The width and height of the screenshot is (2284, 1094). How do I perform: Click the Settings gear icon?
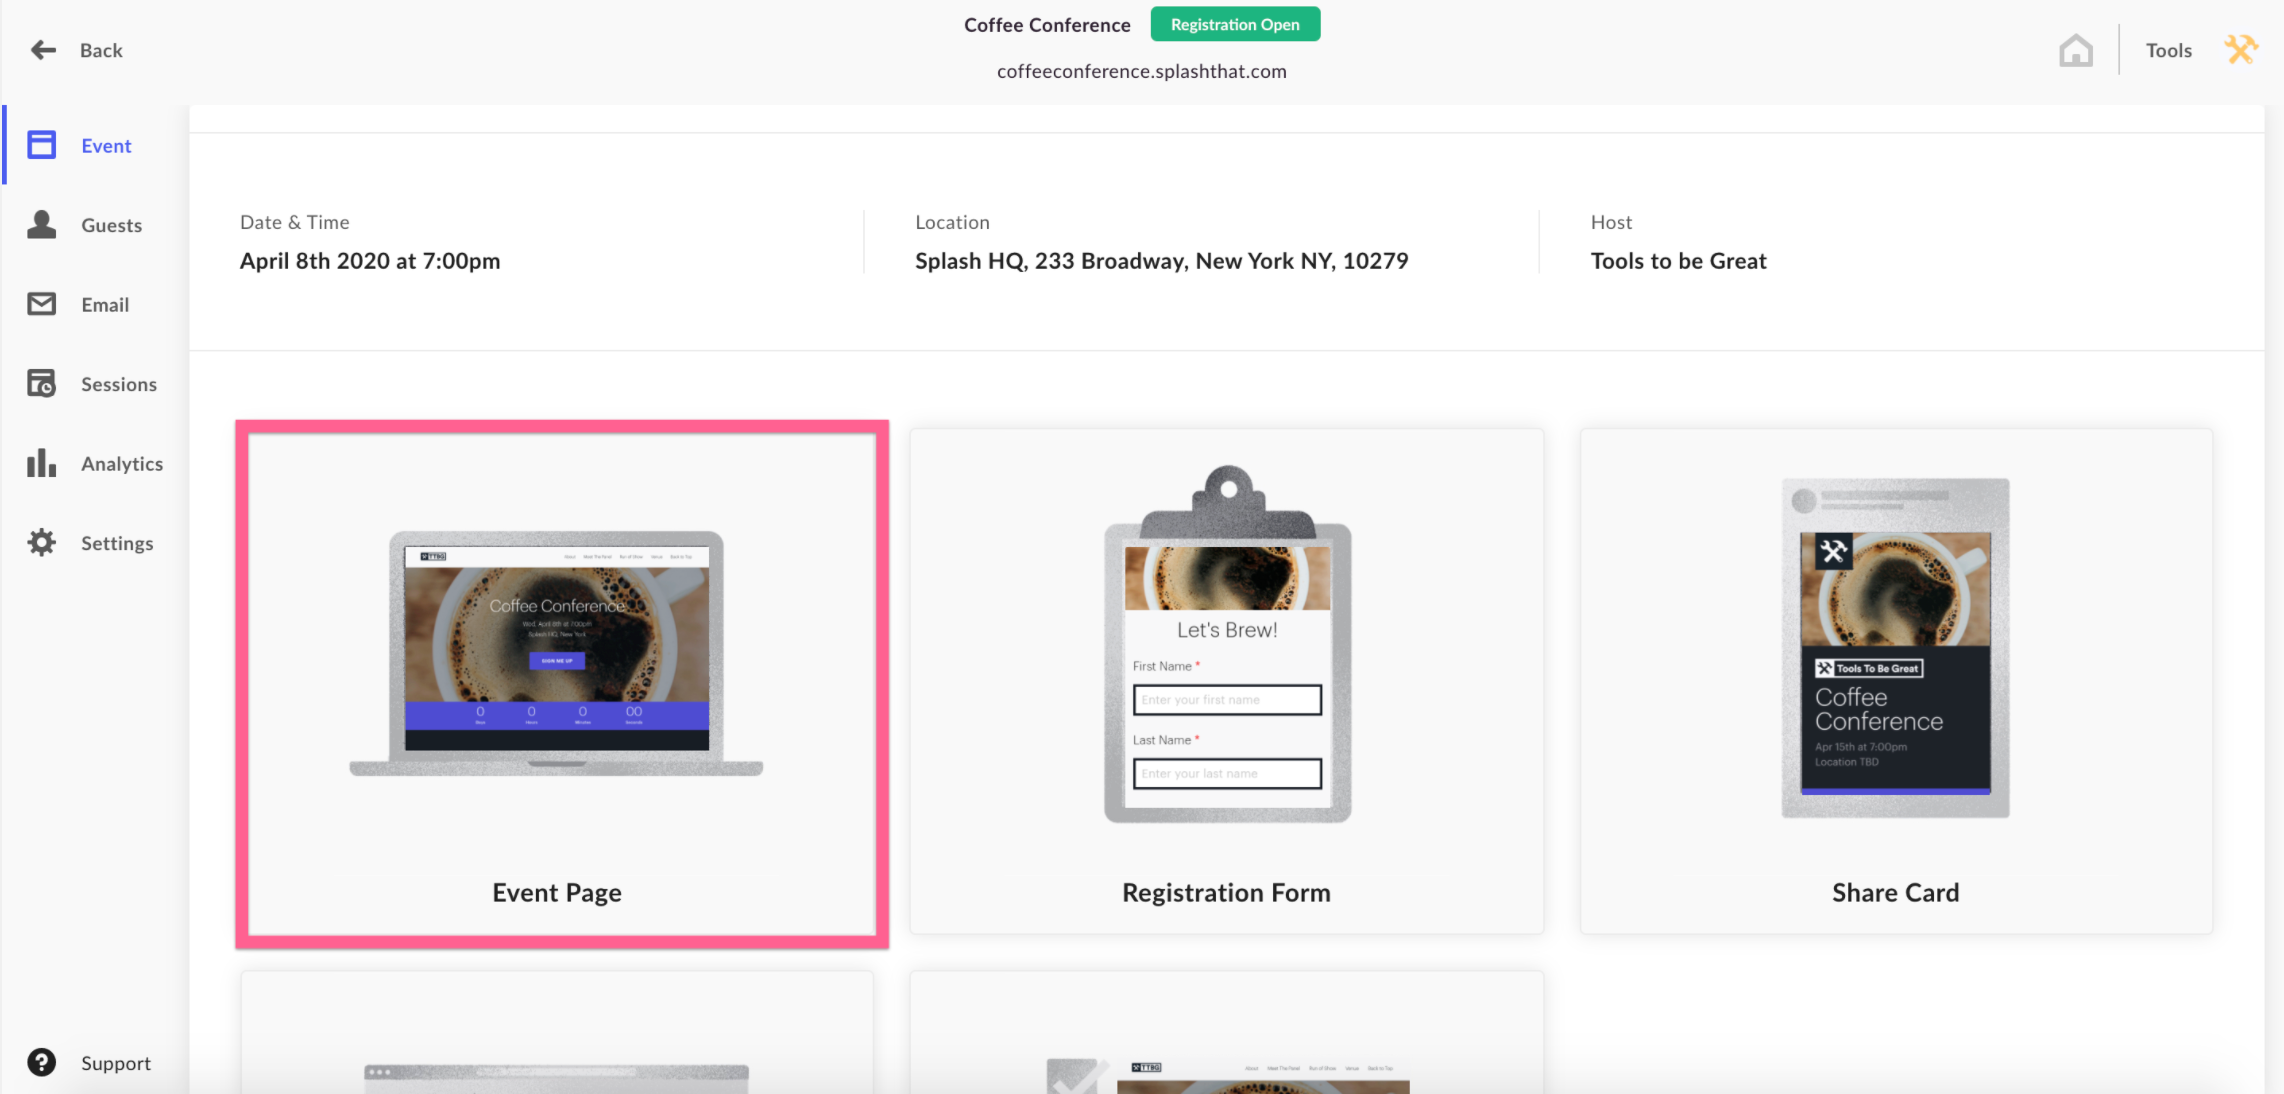tap(41, 542)
